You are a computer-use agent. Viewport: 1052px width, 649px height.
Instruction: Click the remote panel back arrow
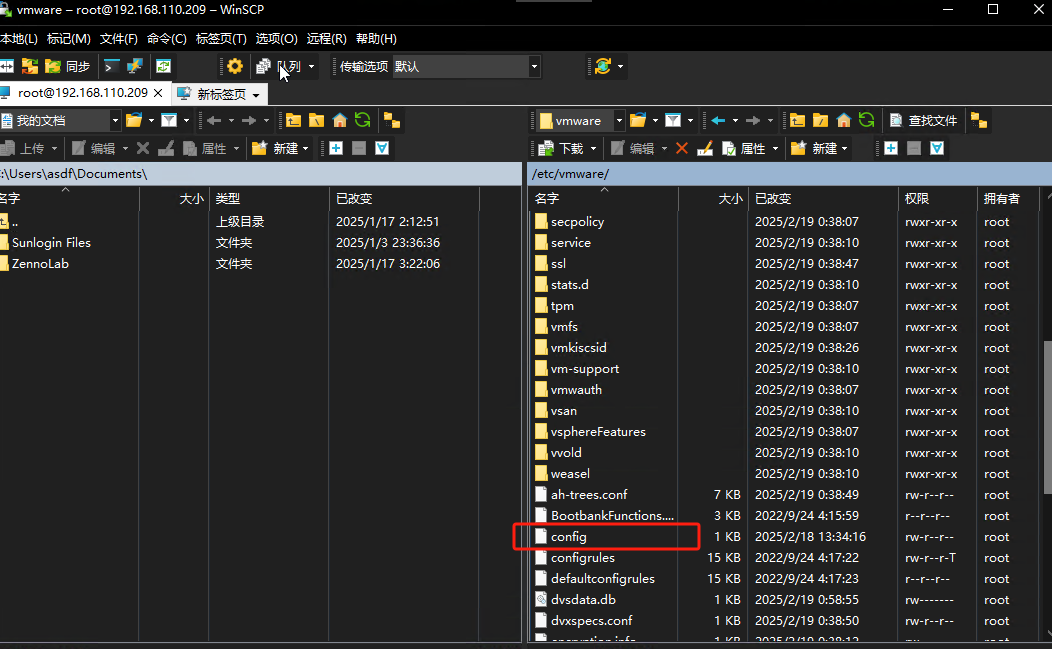tap(718, 120)
